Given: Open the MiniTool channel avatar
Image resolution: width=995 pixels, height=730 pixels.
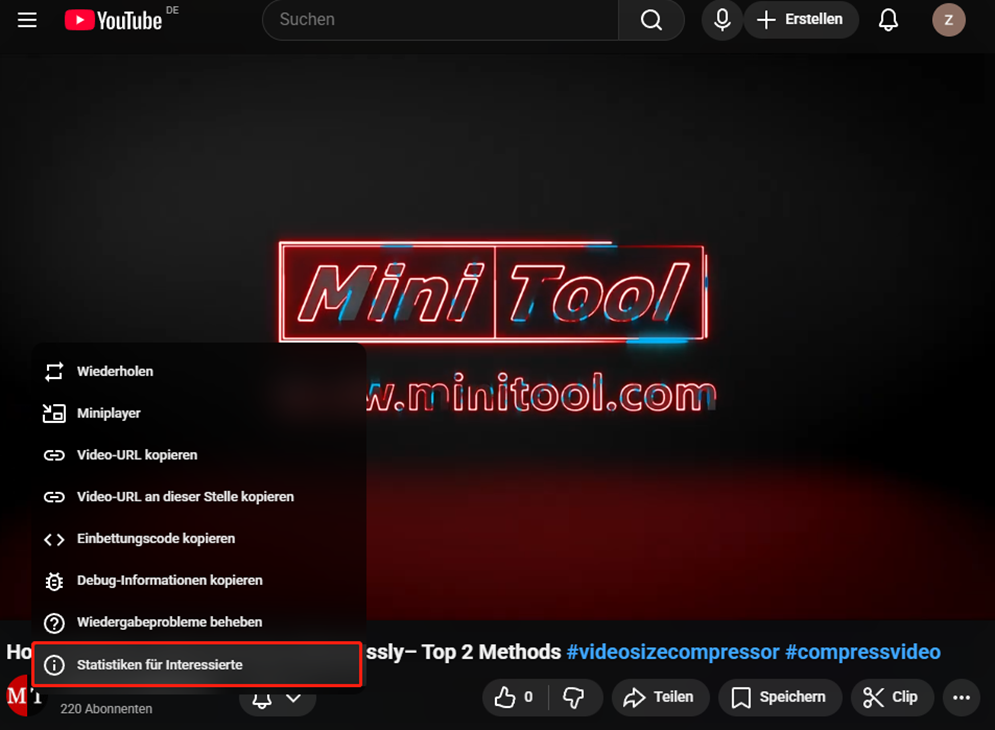Looking at the screenshot, I should (22, 696).
